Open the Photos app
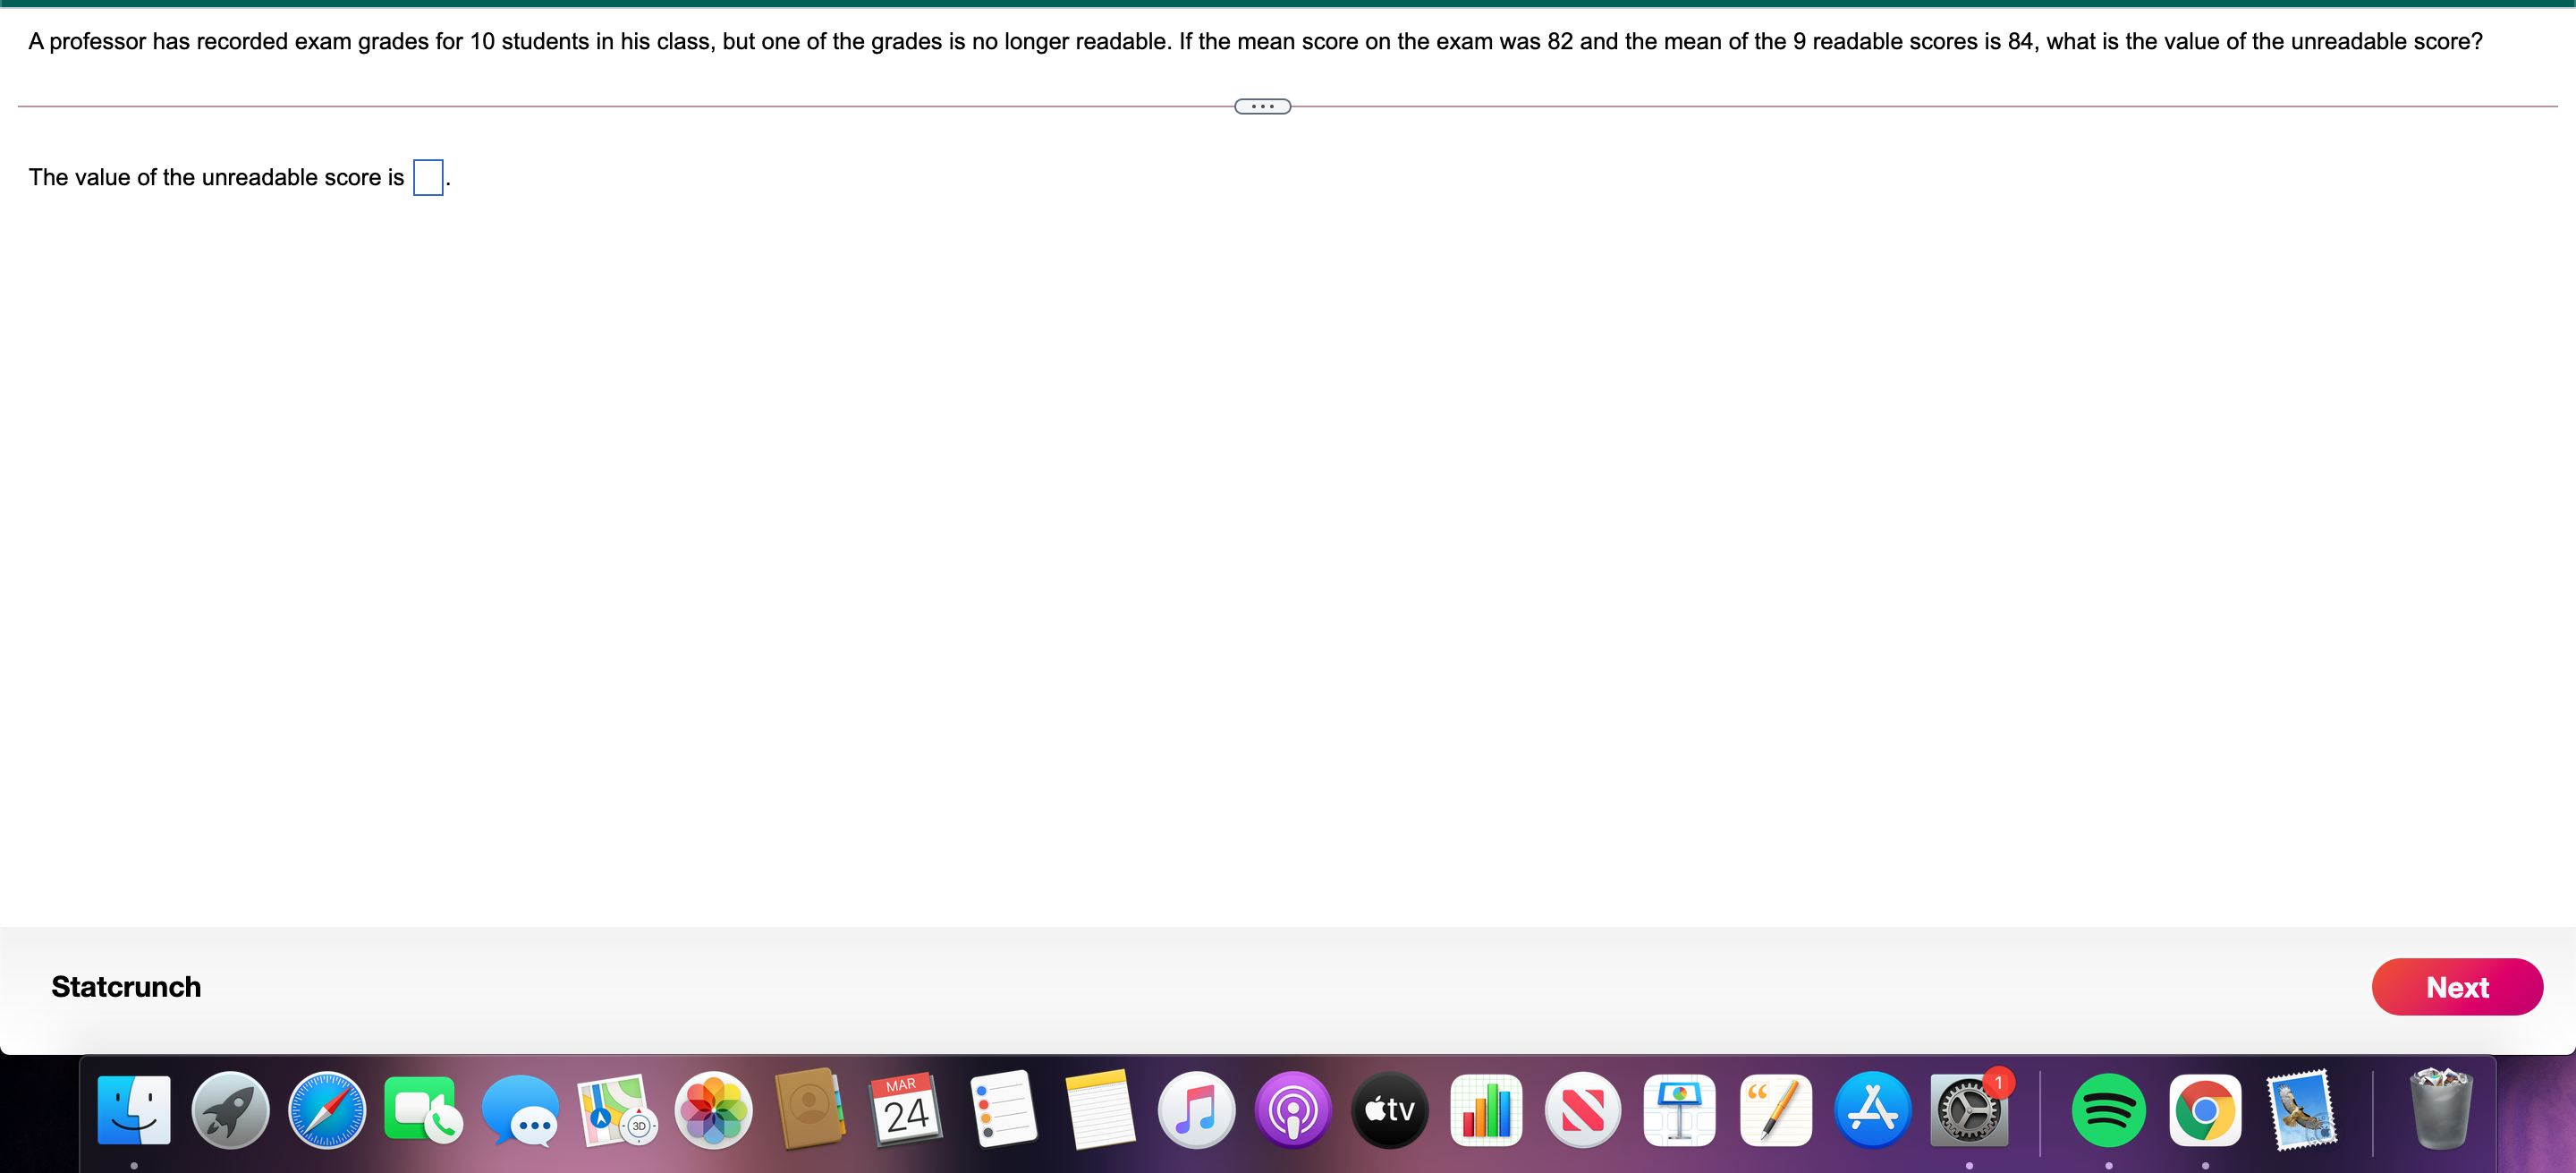The height and width of the screenshot is (1173, 2576). pyautogui.click(x=714, y=1110)
